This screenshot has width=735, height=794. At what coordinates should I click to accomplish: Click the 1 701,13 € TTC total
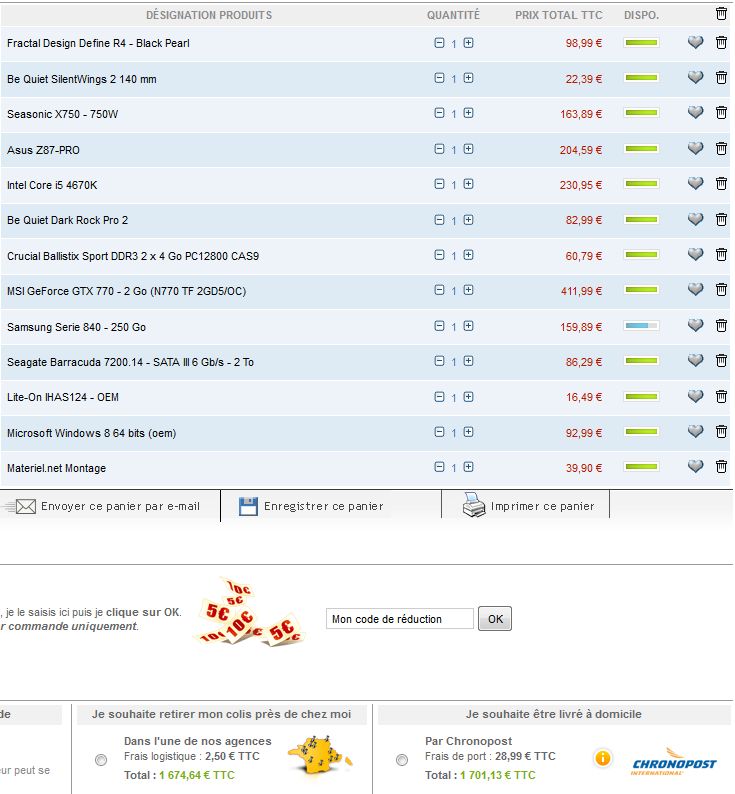pyautogui.click(x=498, y=775)
